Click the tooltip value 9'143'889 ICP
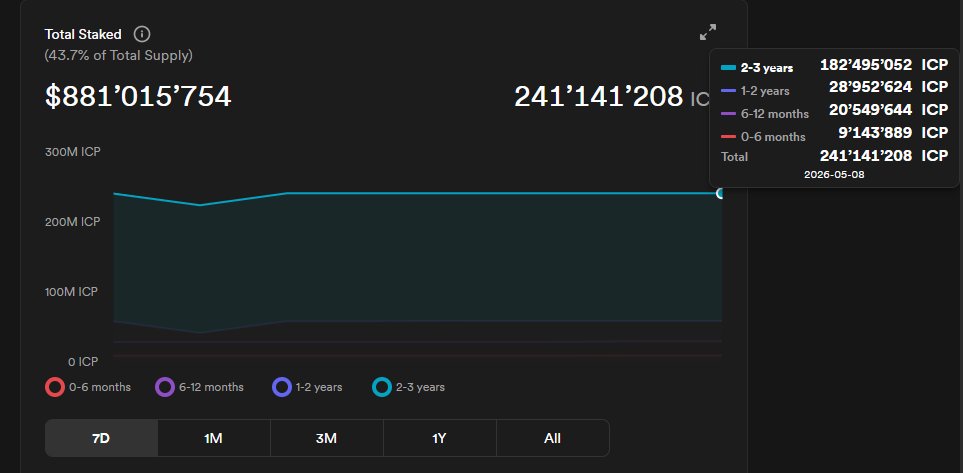 tap(894, 133)
